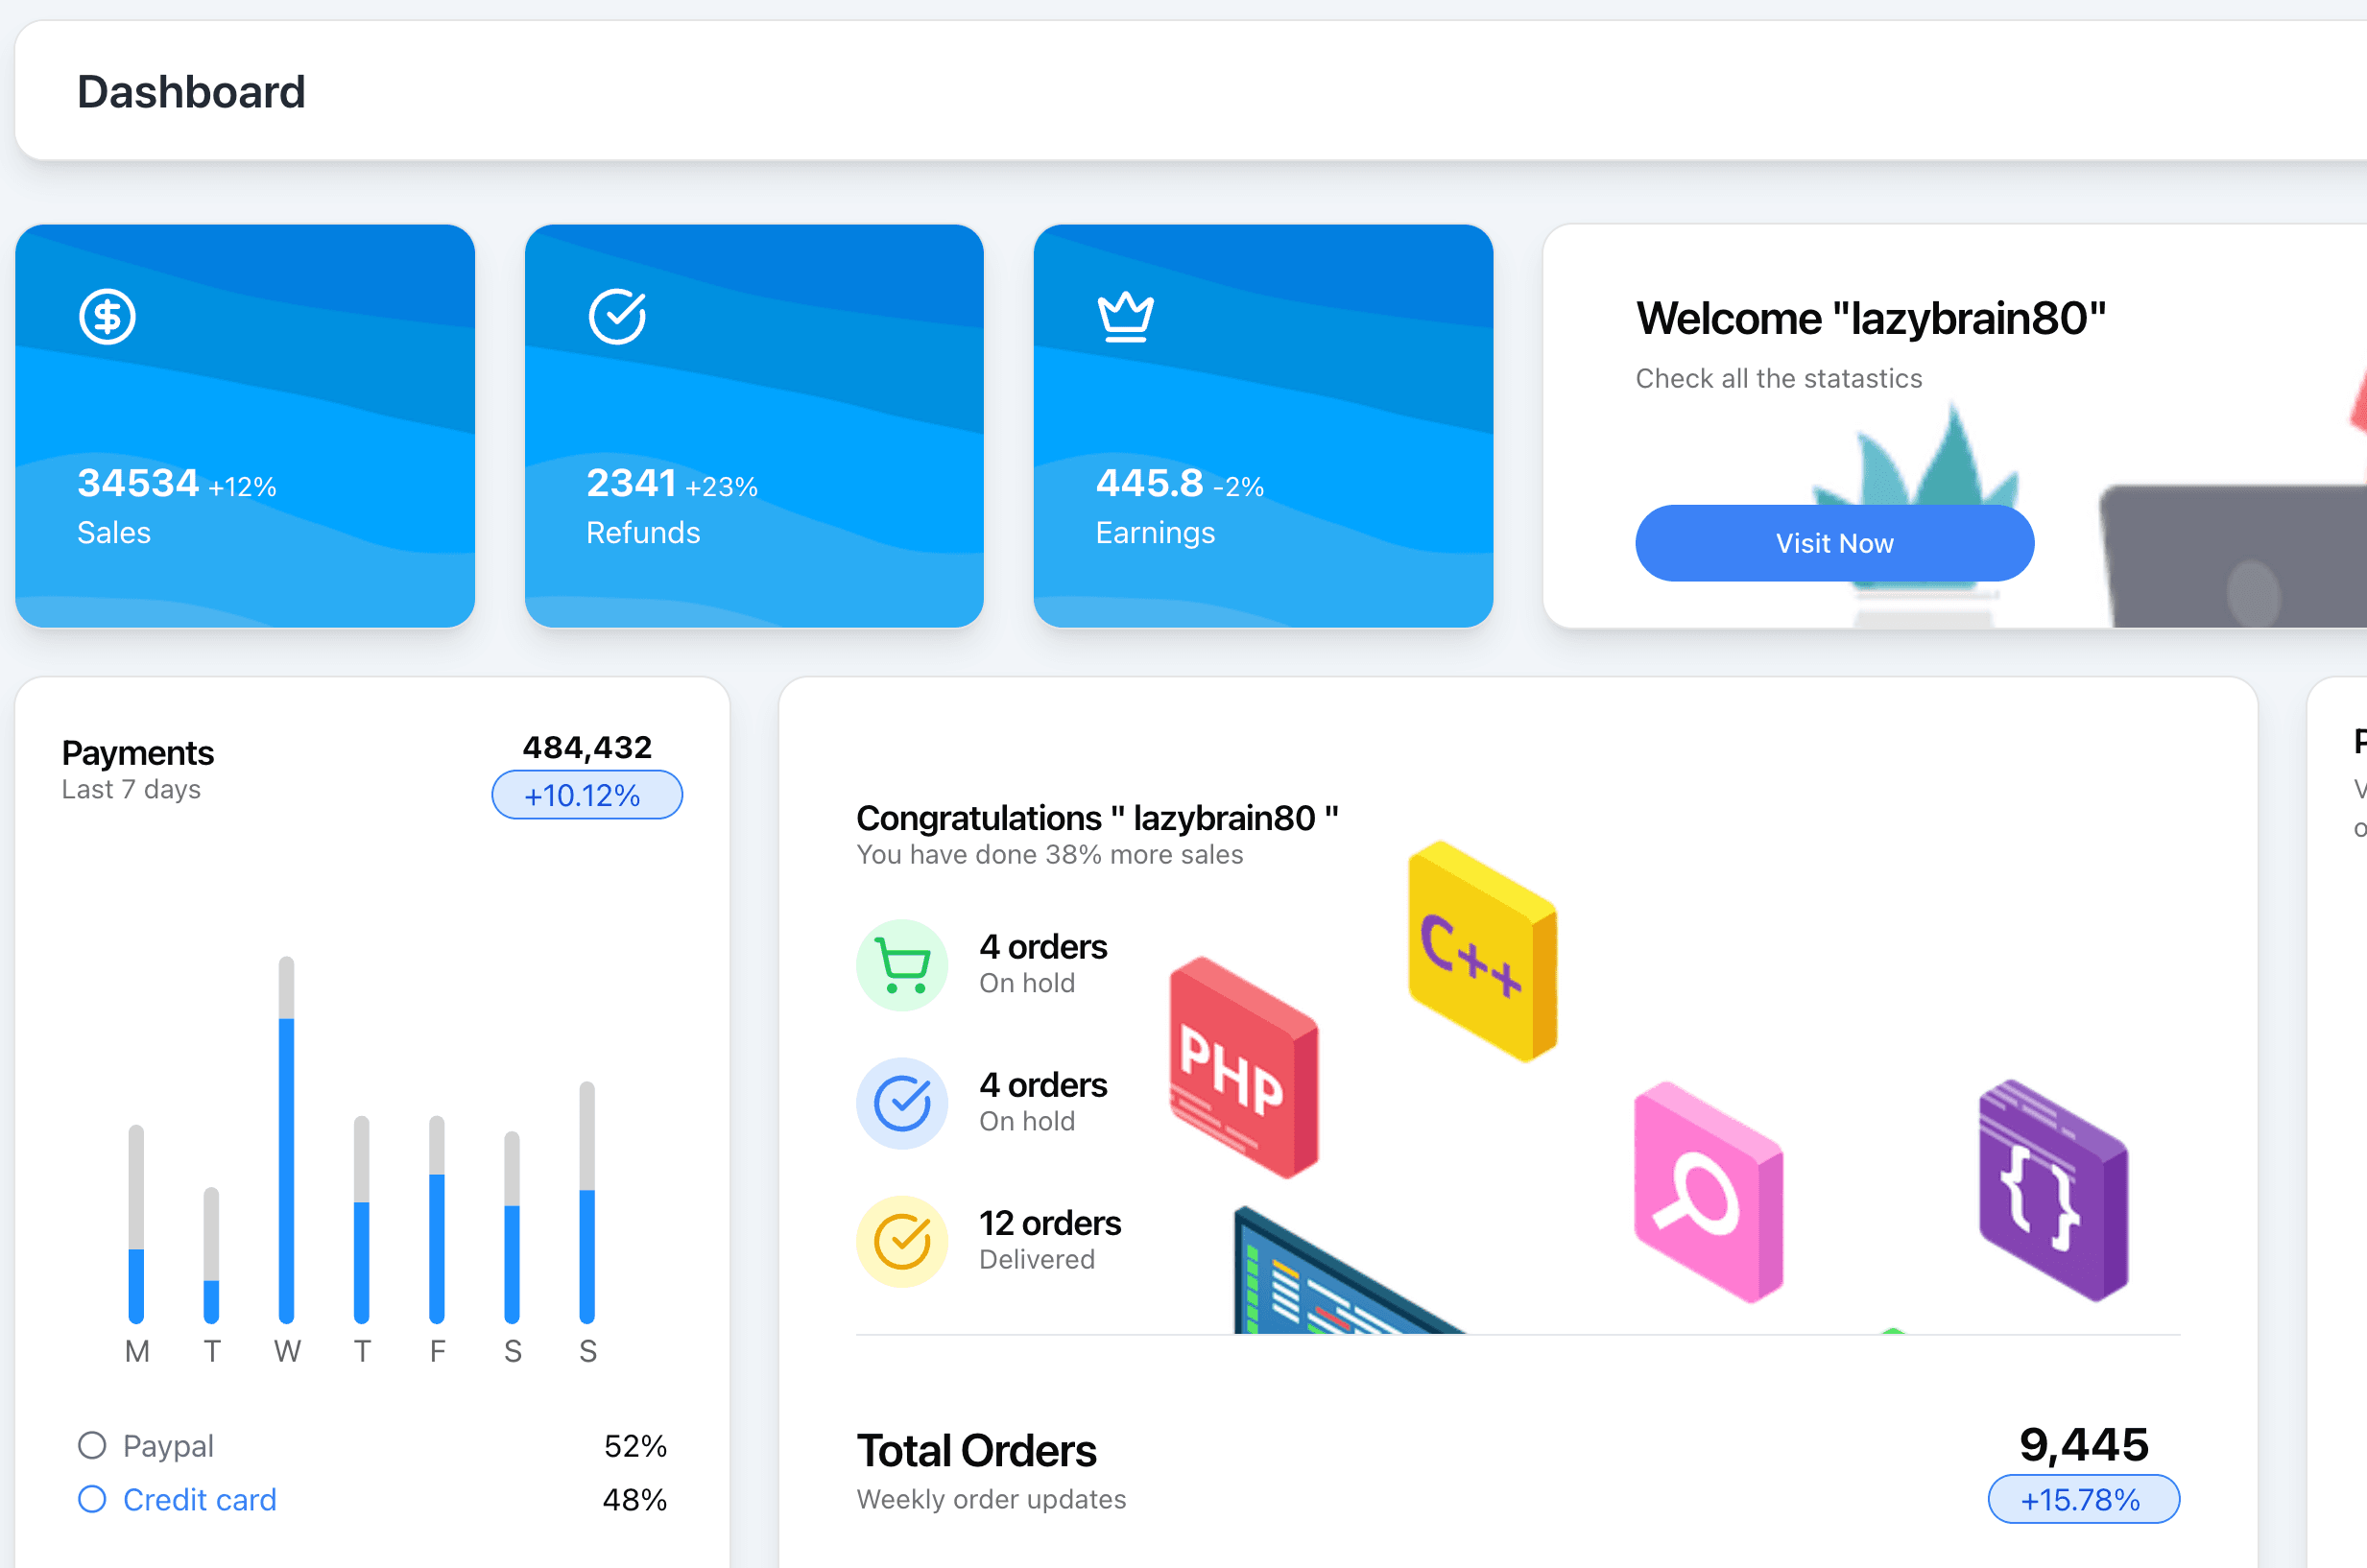Click the red PHP block icon
The image size is (2367, 1568).
coord(1244,1067)
